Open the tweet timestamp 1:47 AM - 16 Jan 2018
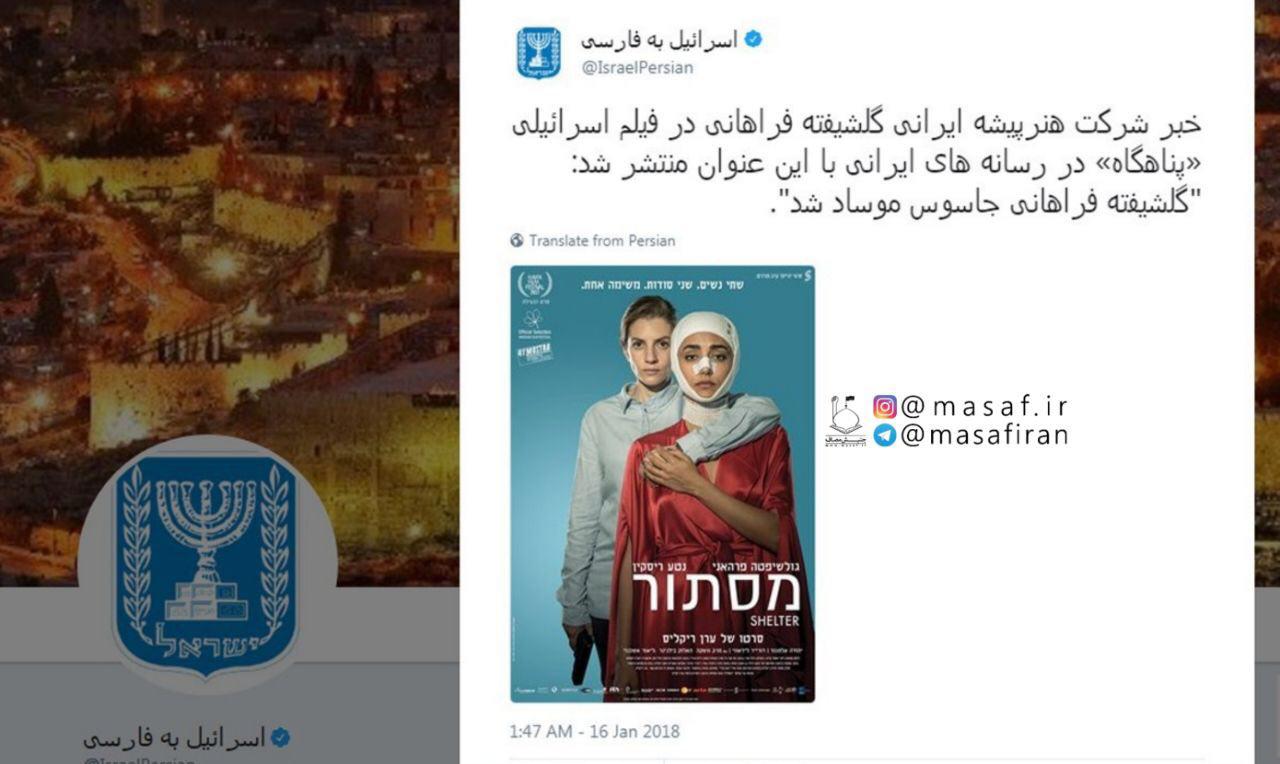The height and width of the screenshot is (764, 1280). tap(595, 731)
